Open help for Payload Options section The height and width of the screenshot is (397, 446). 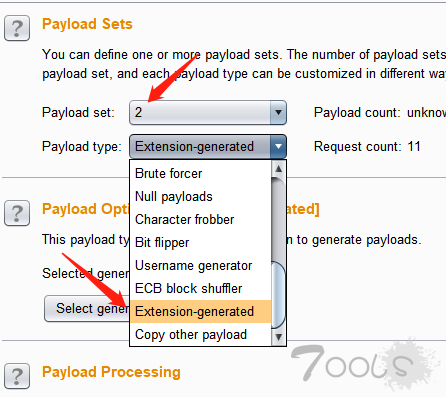17,213
